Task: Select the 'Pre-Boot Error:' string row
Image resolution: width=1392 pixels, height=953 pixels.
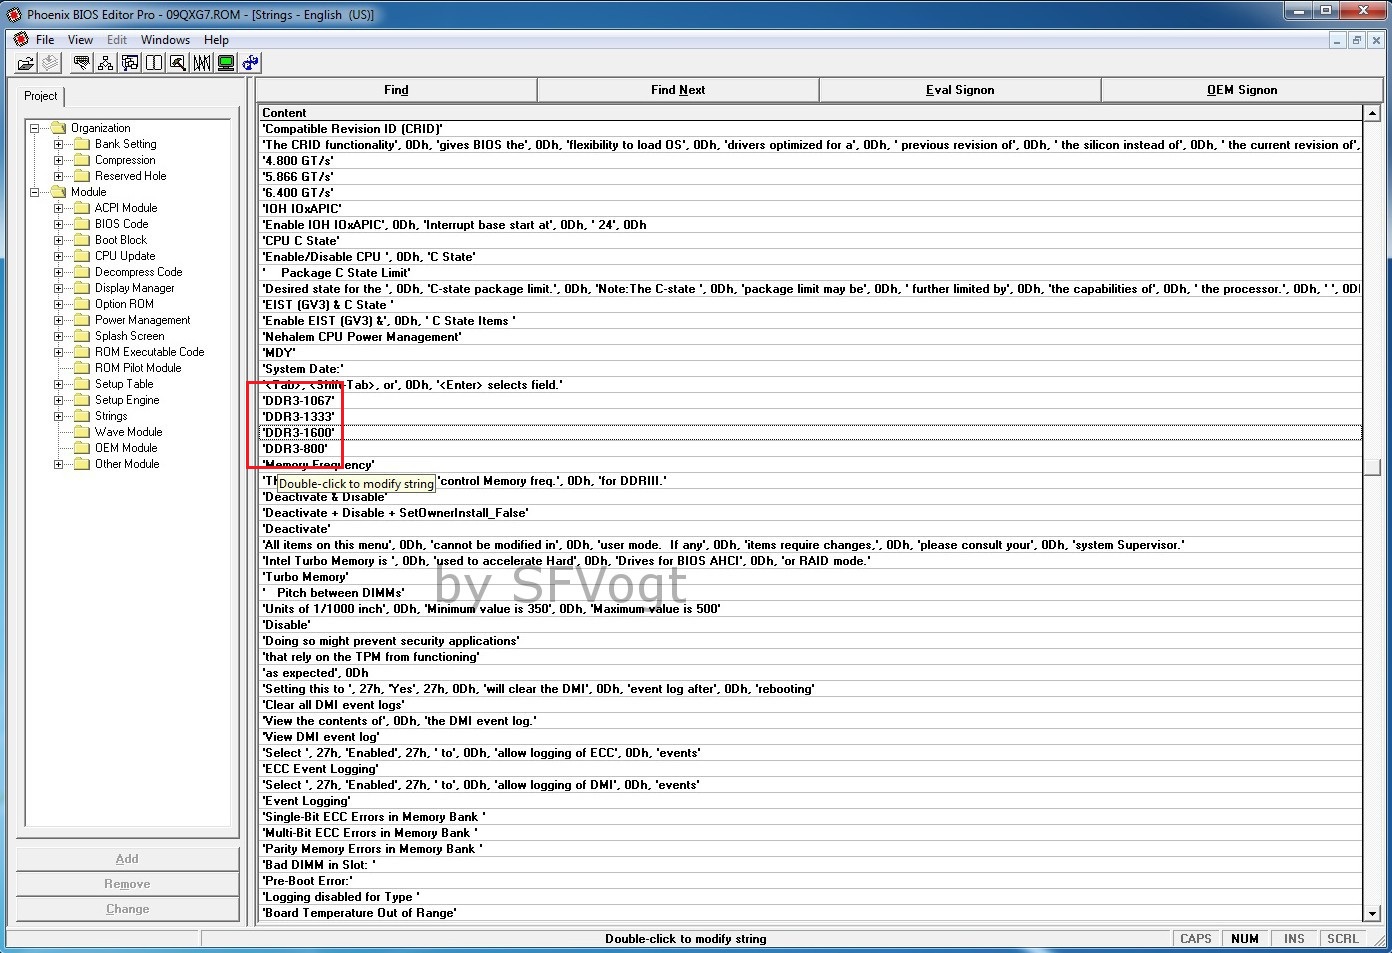Action: pos(810,881)
